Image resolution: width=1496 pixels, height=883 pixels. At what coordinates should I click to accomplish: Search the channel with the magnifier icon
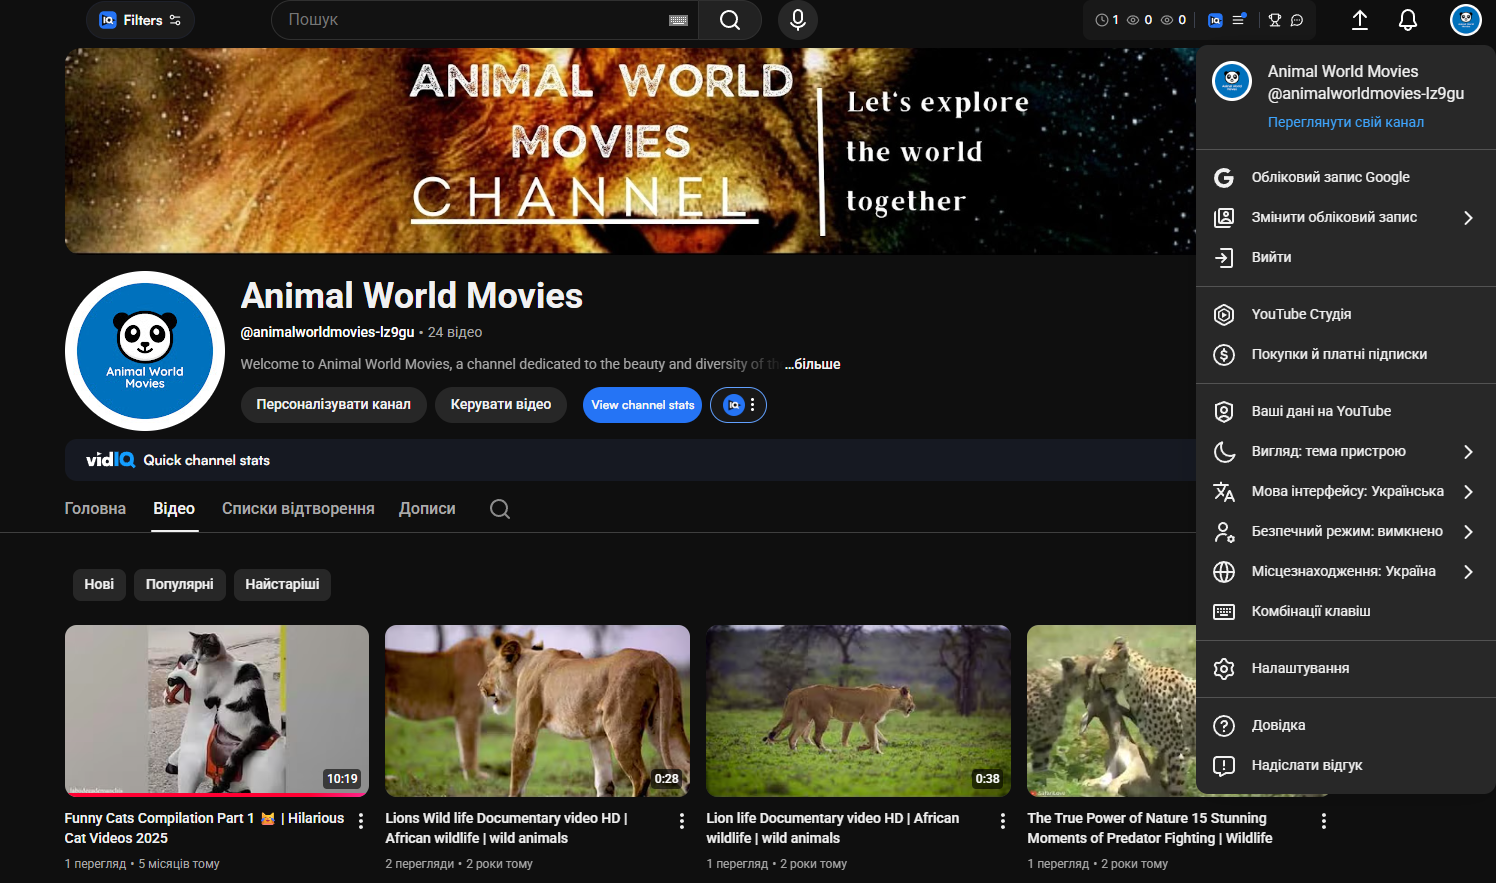[500, 509]
